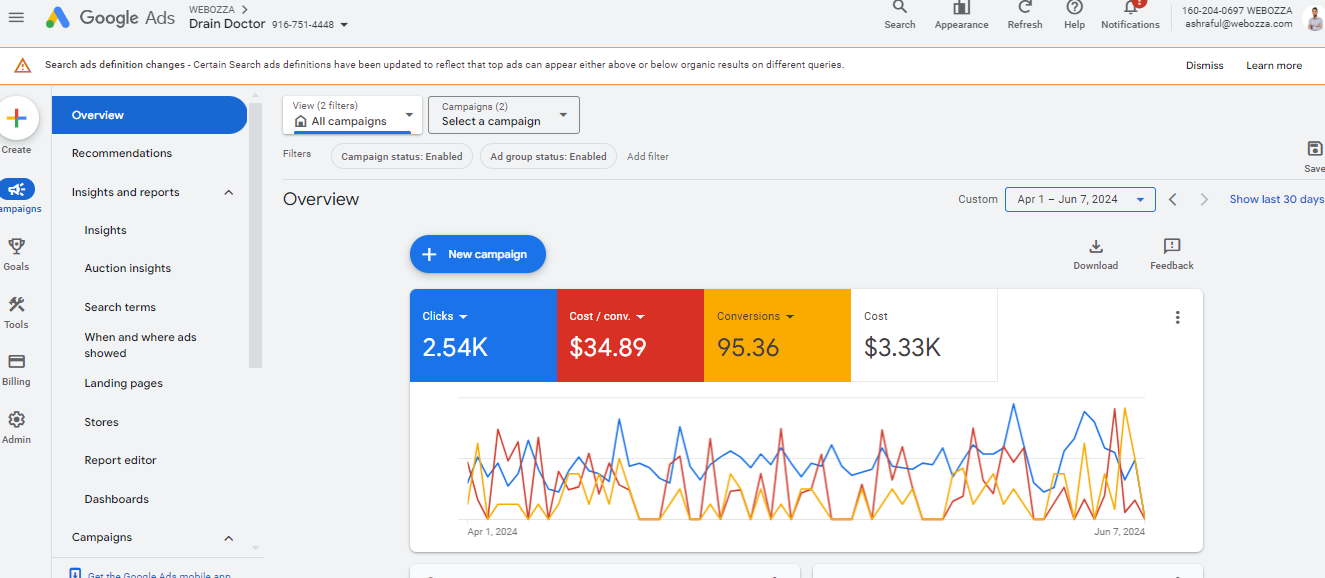
Task: Go to Recommendations page
Action: (x=121, y=152)
